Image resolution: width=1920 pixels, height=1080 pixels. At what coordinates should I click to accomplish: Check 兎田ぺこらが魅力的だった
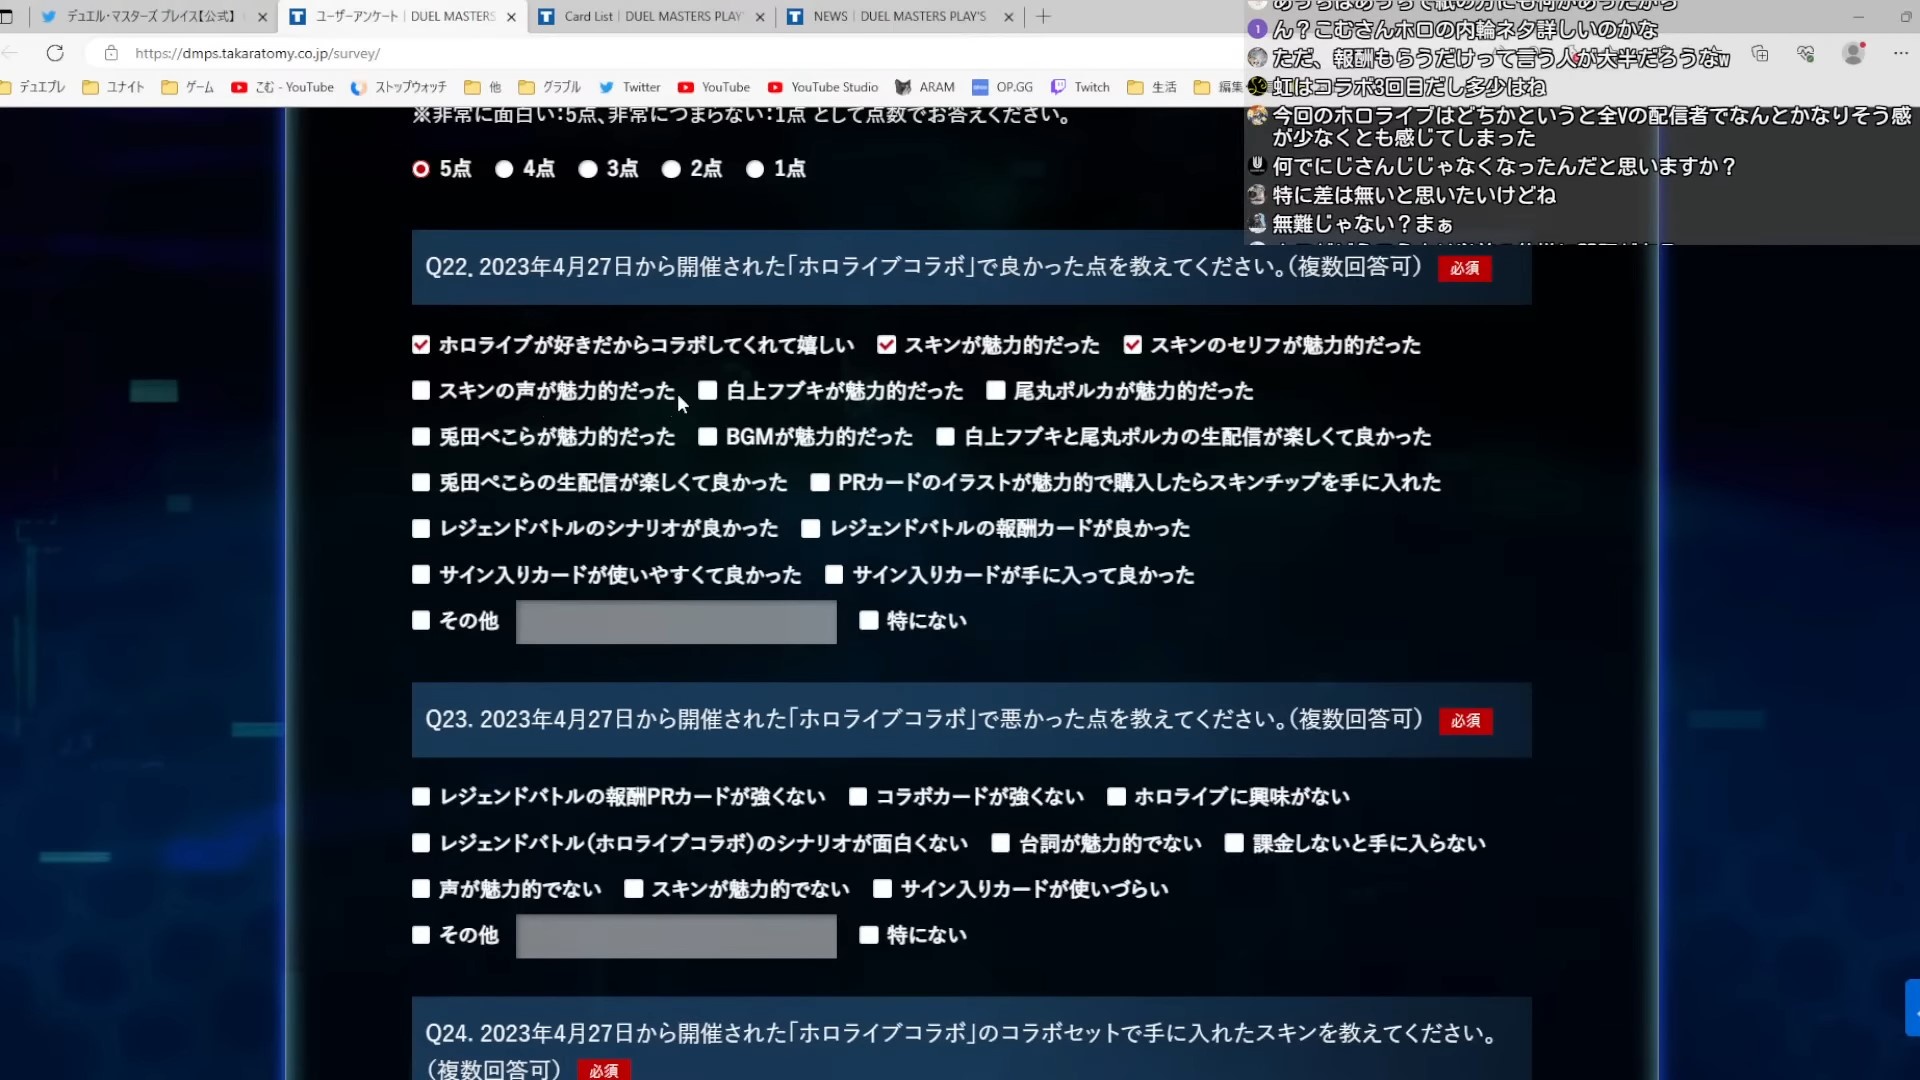421,437
